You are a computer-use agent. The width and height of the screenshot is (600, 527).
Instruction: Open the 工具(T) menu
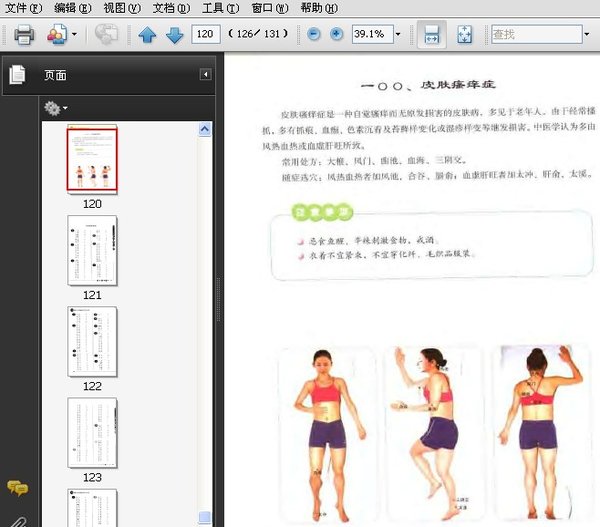point(220,8)
